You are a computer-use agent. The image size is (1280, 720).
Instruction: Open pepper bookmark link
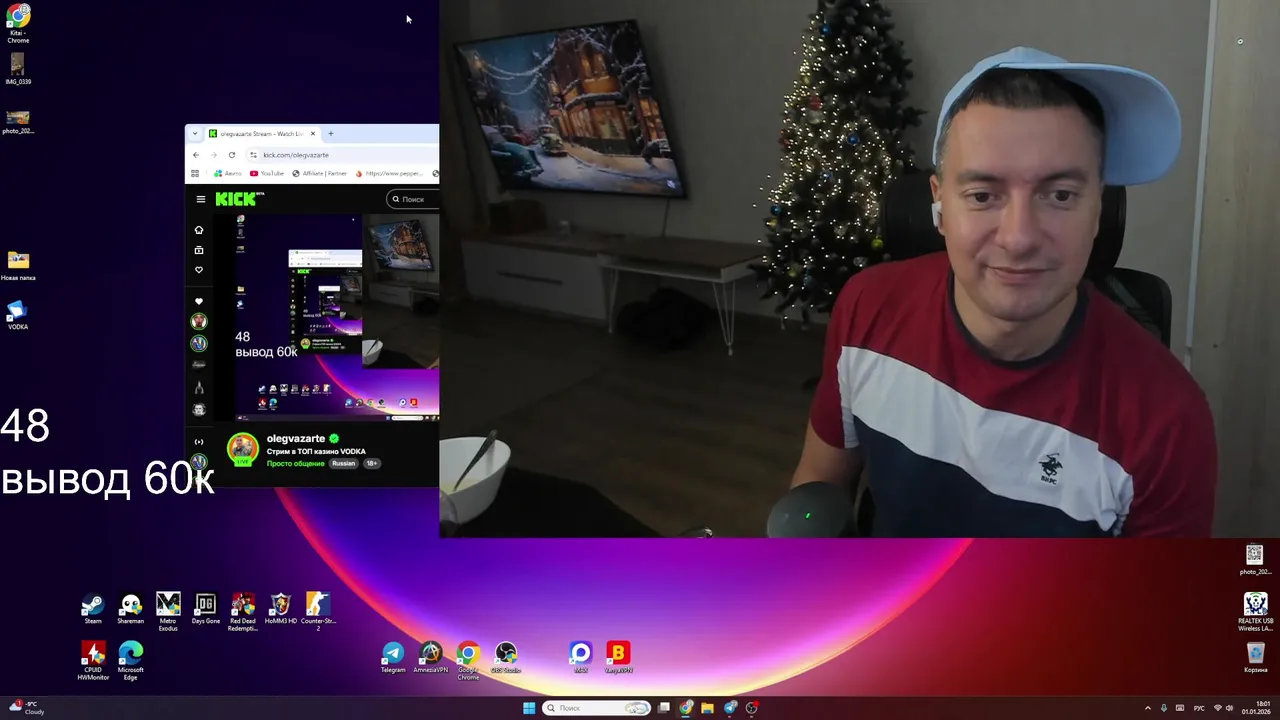pyautogui.click(x=390, y=174)
